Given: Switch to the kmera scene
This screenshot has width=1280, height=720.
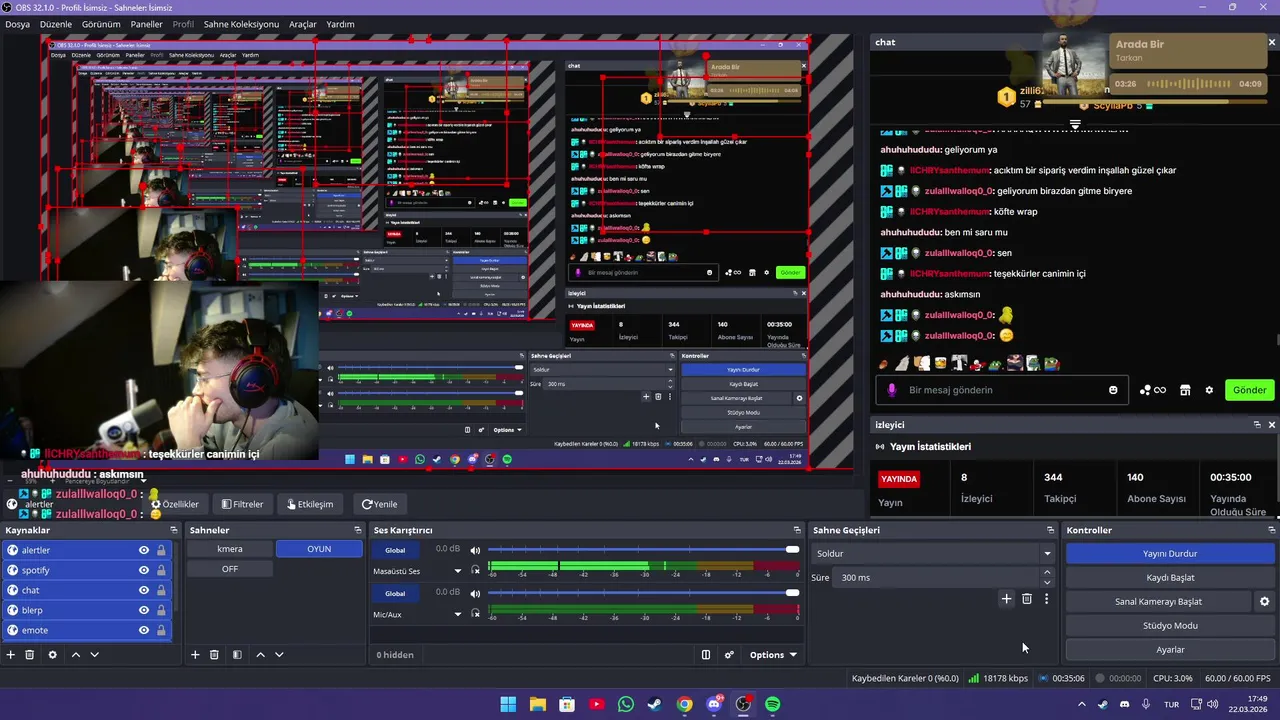Looking at the screenshot, I should pos(229,548).
